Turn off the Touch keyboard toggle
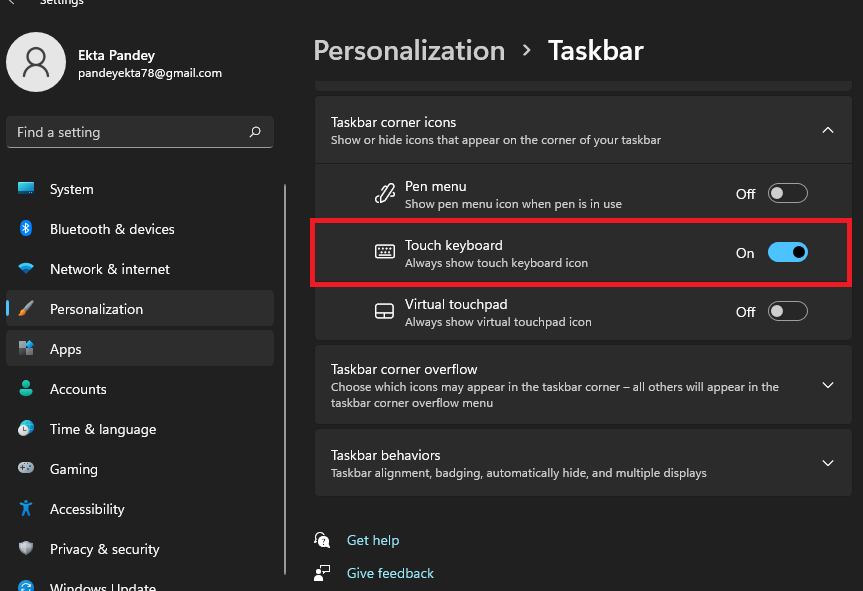The height and width of the screenshot is (591, 863). click(787, 253)
